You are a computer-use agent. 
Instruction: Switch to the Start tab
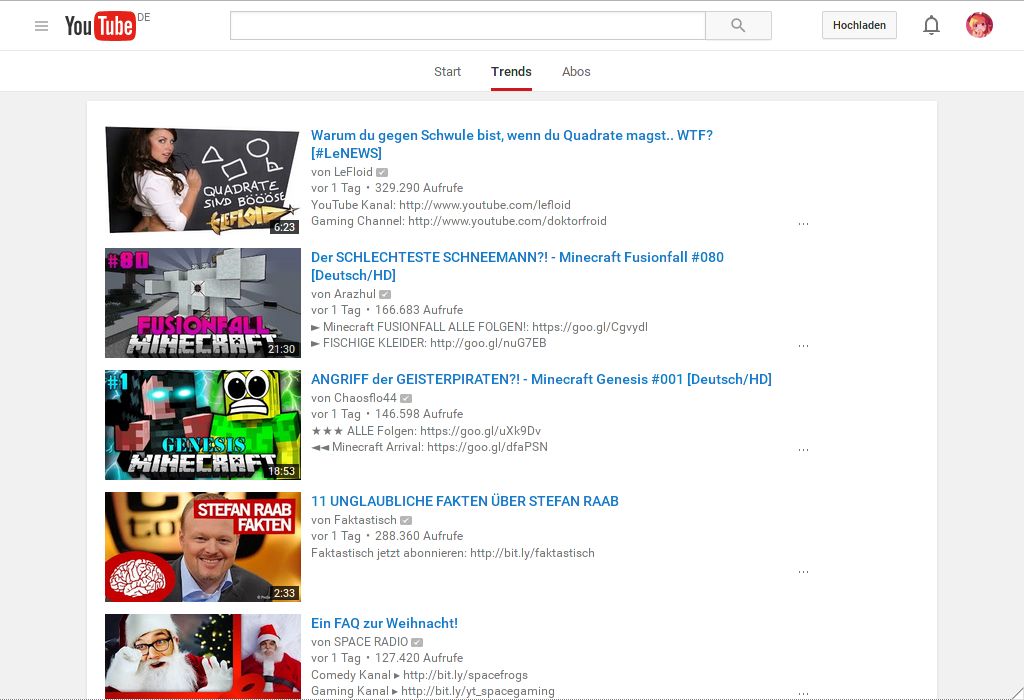[x=447, y=72]
